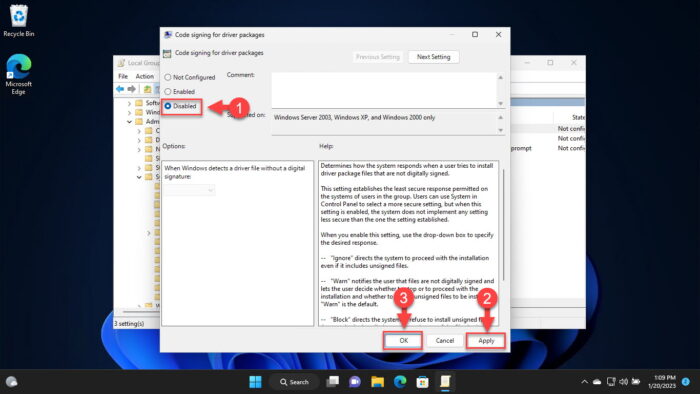Show hidden icons in the system tray

584,382
